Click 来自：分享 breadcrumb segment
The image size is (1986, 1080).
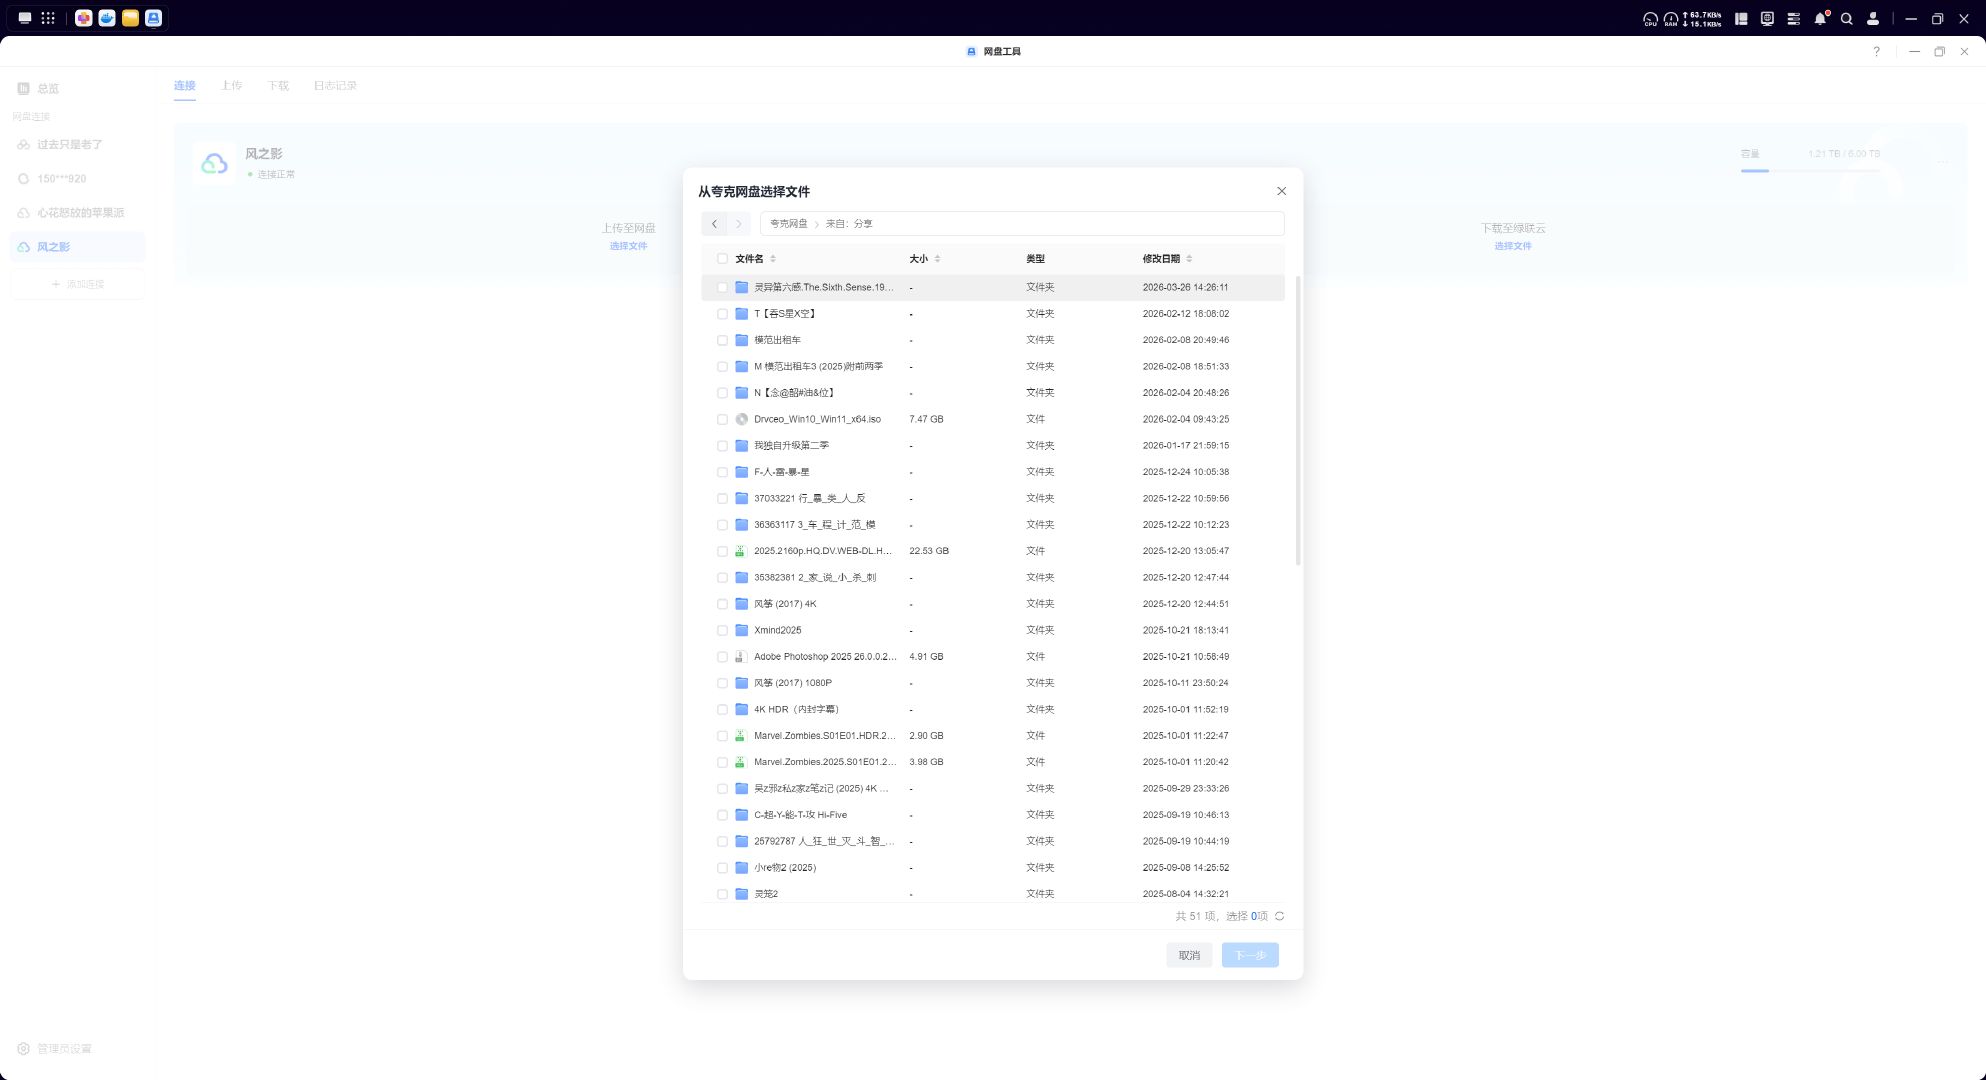click(x=848, y=224)
